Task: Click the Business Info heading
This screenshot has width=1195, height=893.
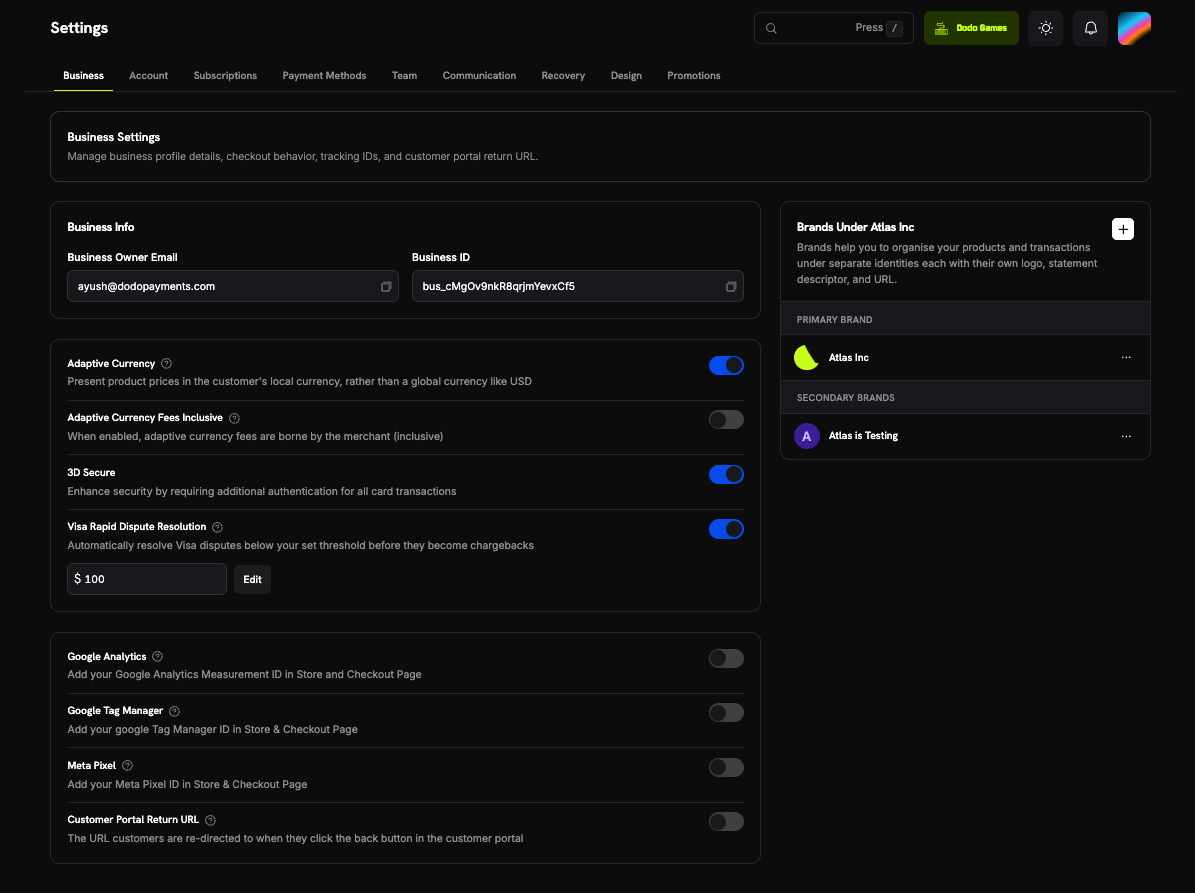Action: pos(101,227)
